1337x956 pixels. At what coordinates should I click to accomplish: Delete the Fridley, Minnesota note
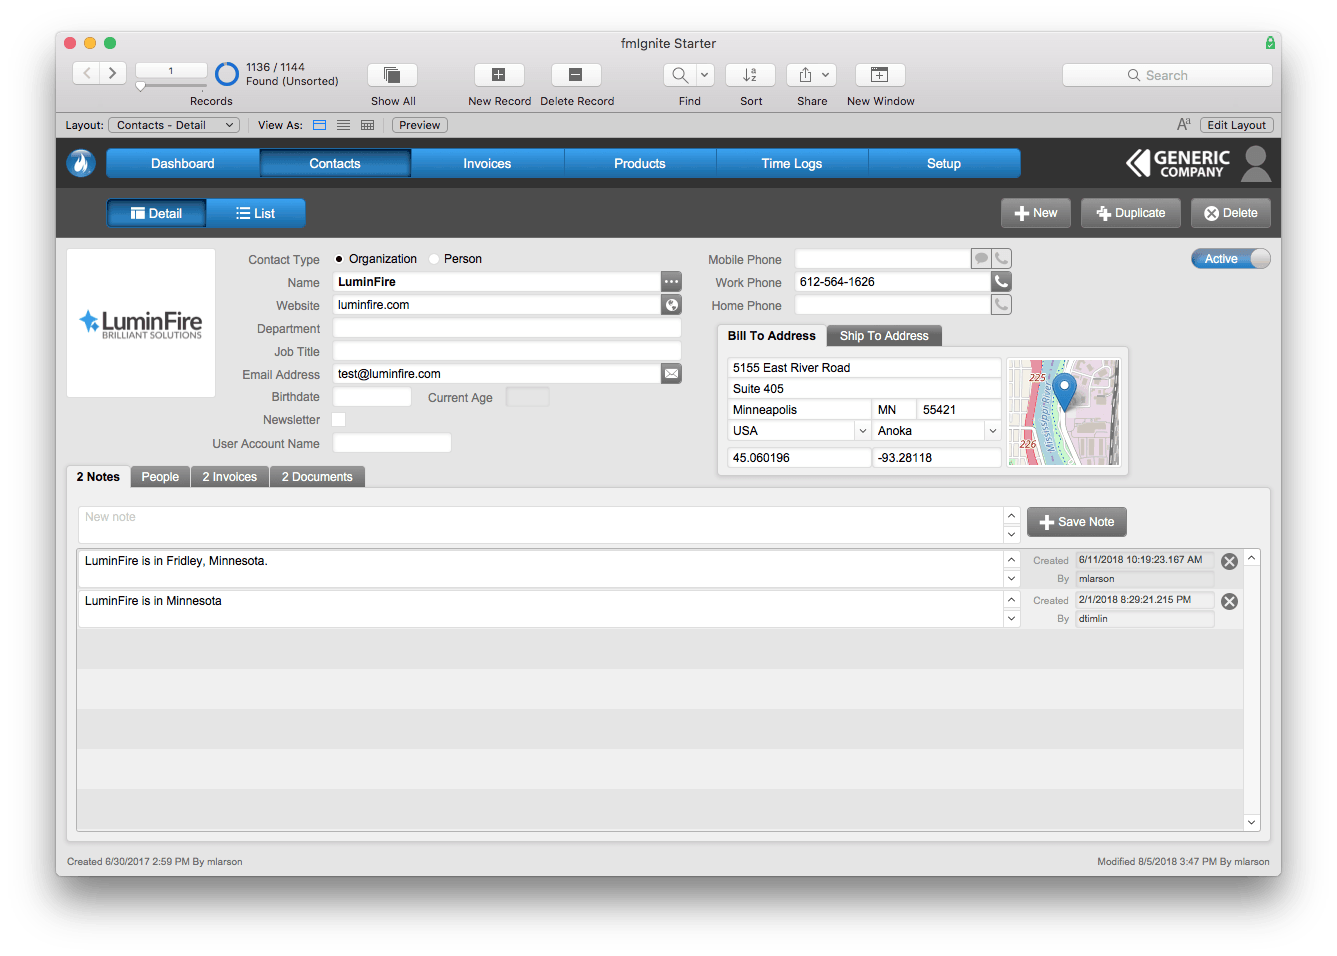tap(1230, 562)
